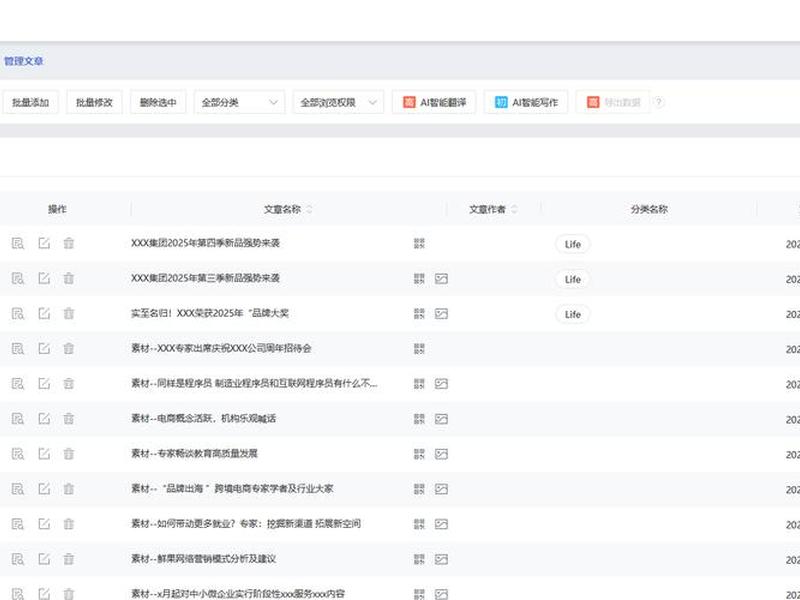
Task: Preview the 素材--鲜果网络营销 article
Action: tap(18, 560)
